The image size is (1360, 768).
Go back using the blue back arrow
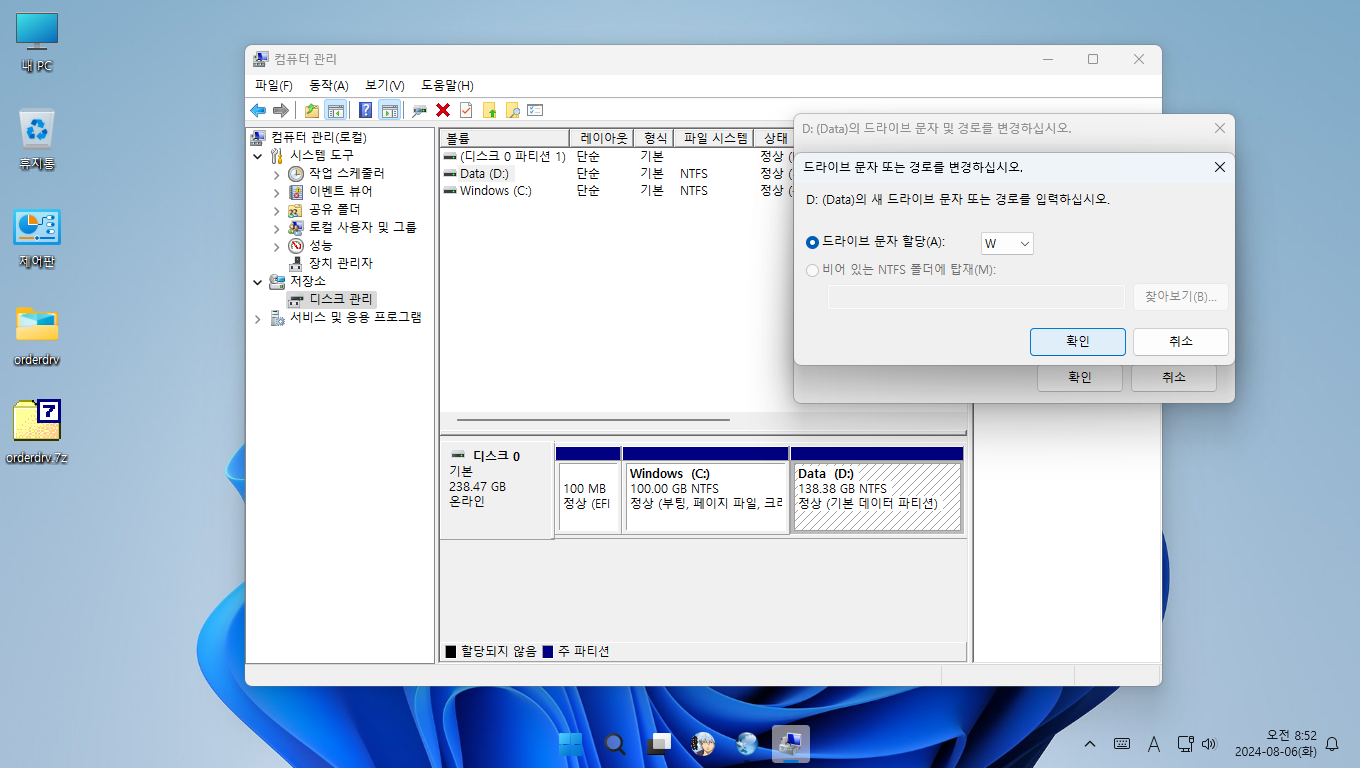click(258, 110)
